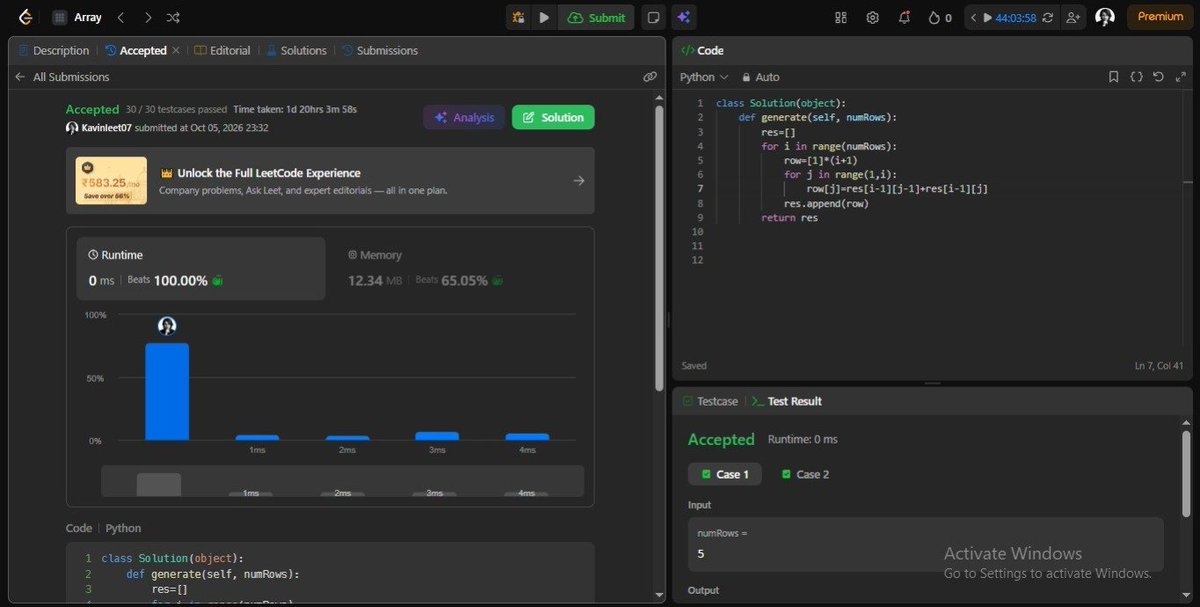The height and width of the screenshot is (607, 1200).
Task: Click the chart range selector below the histogram
Action: point(342,481)
